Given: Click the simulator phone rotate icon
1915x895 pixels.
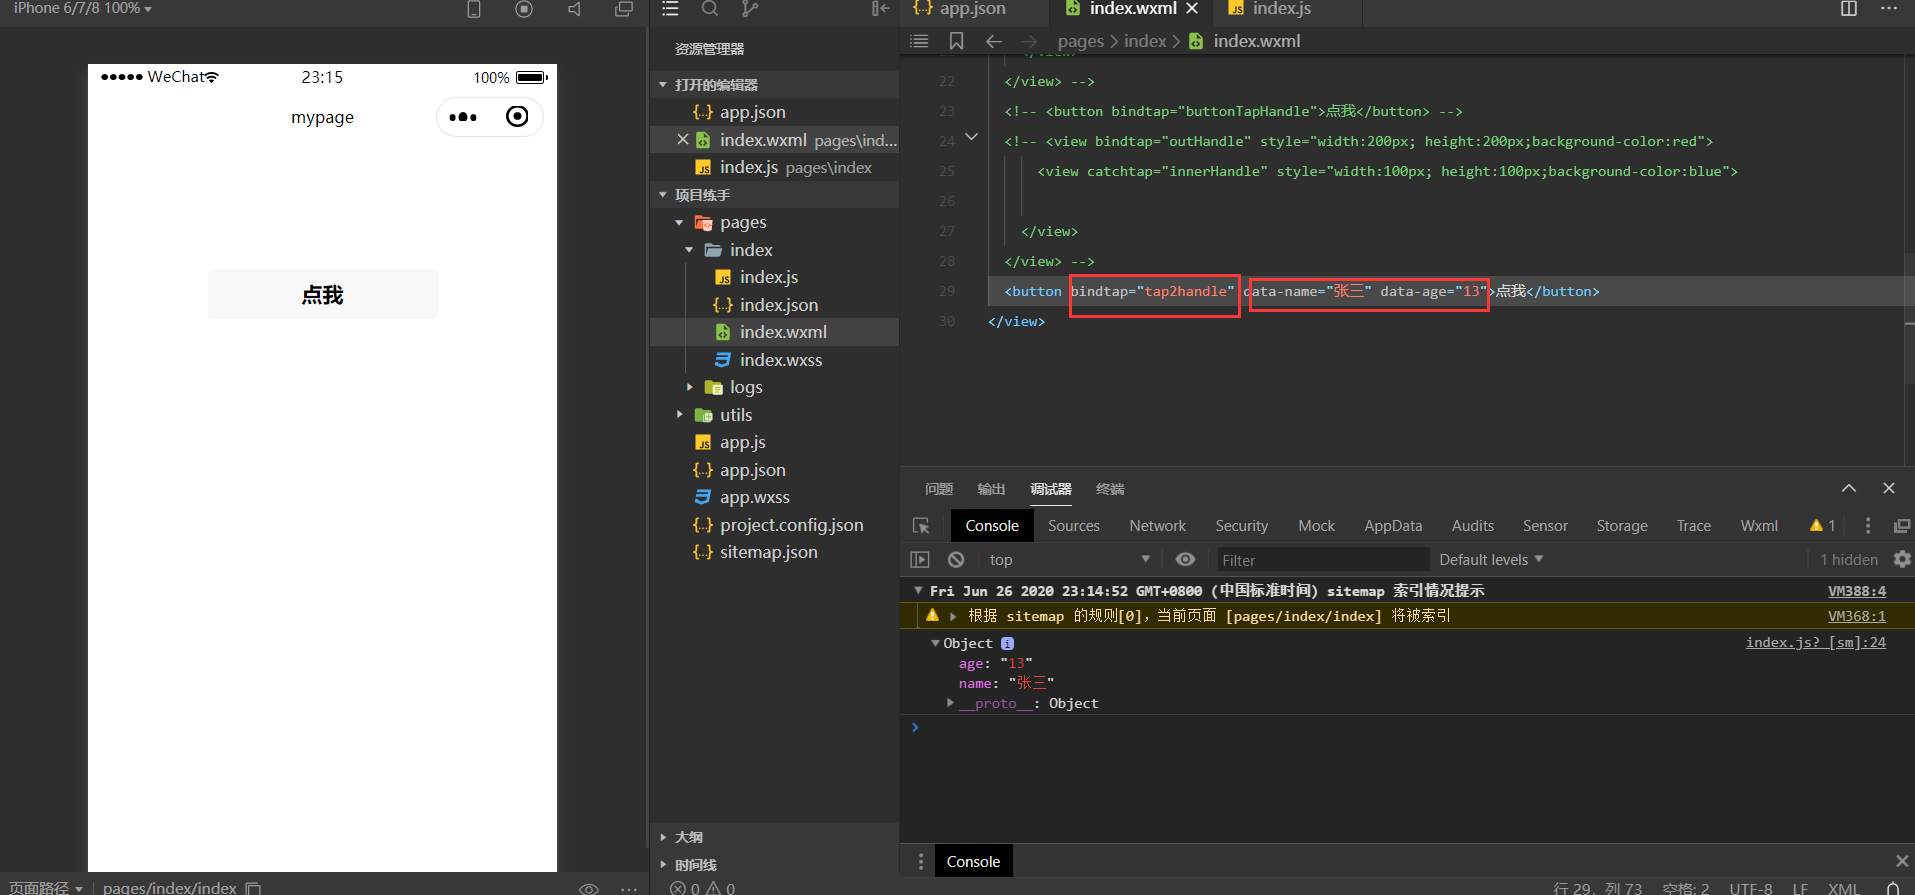Looking at the screenshot, I should click(x=474, y=9).
